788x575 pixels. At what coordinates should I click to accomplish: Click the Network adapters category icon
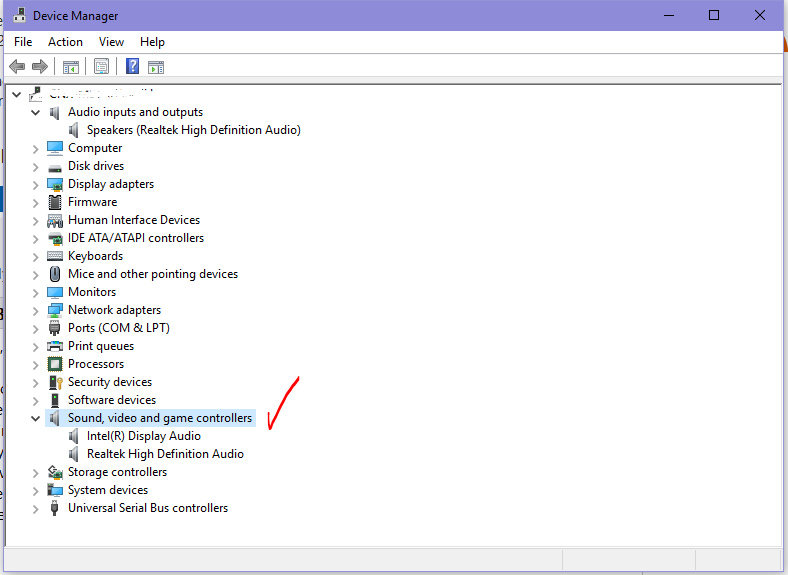coord(55,310)
